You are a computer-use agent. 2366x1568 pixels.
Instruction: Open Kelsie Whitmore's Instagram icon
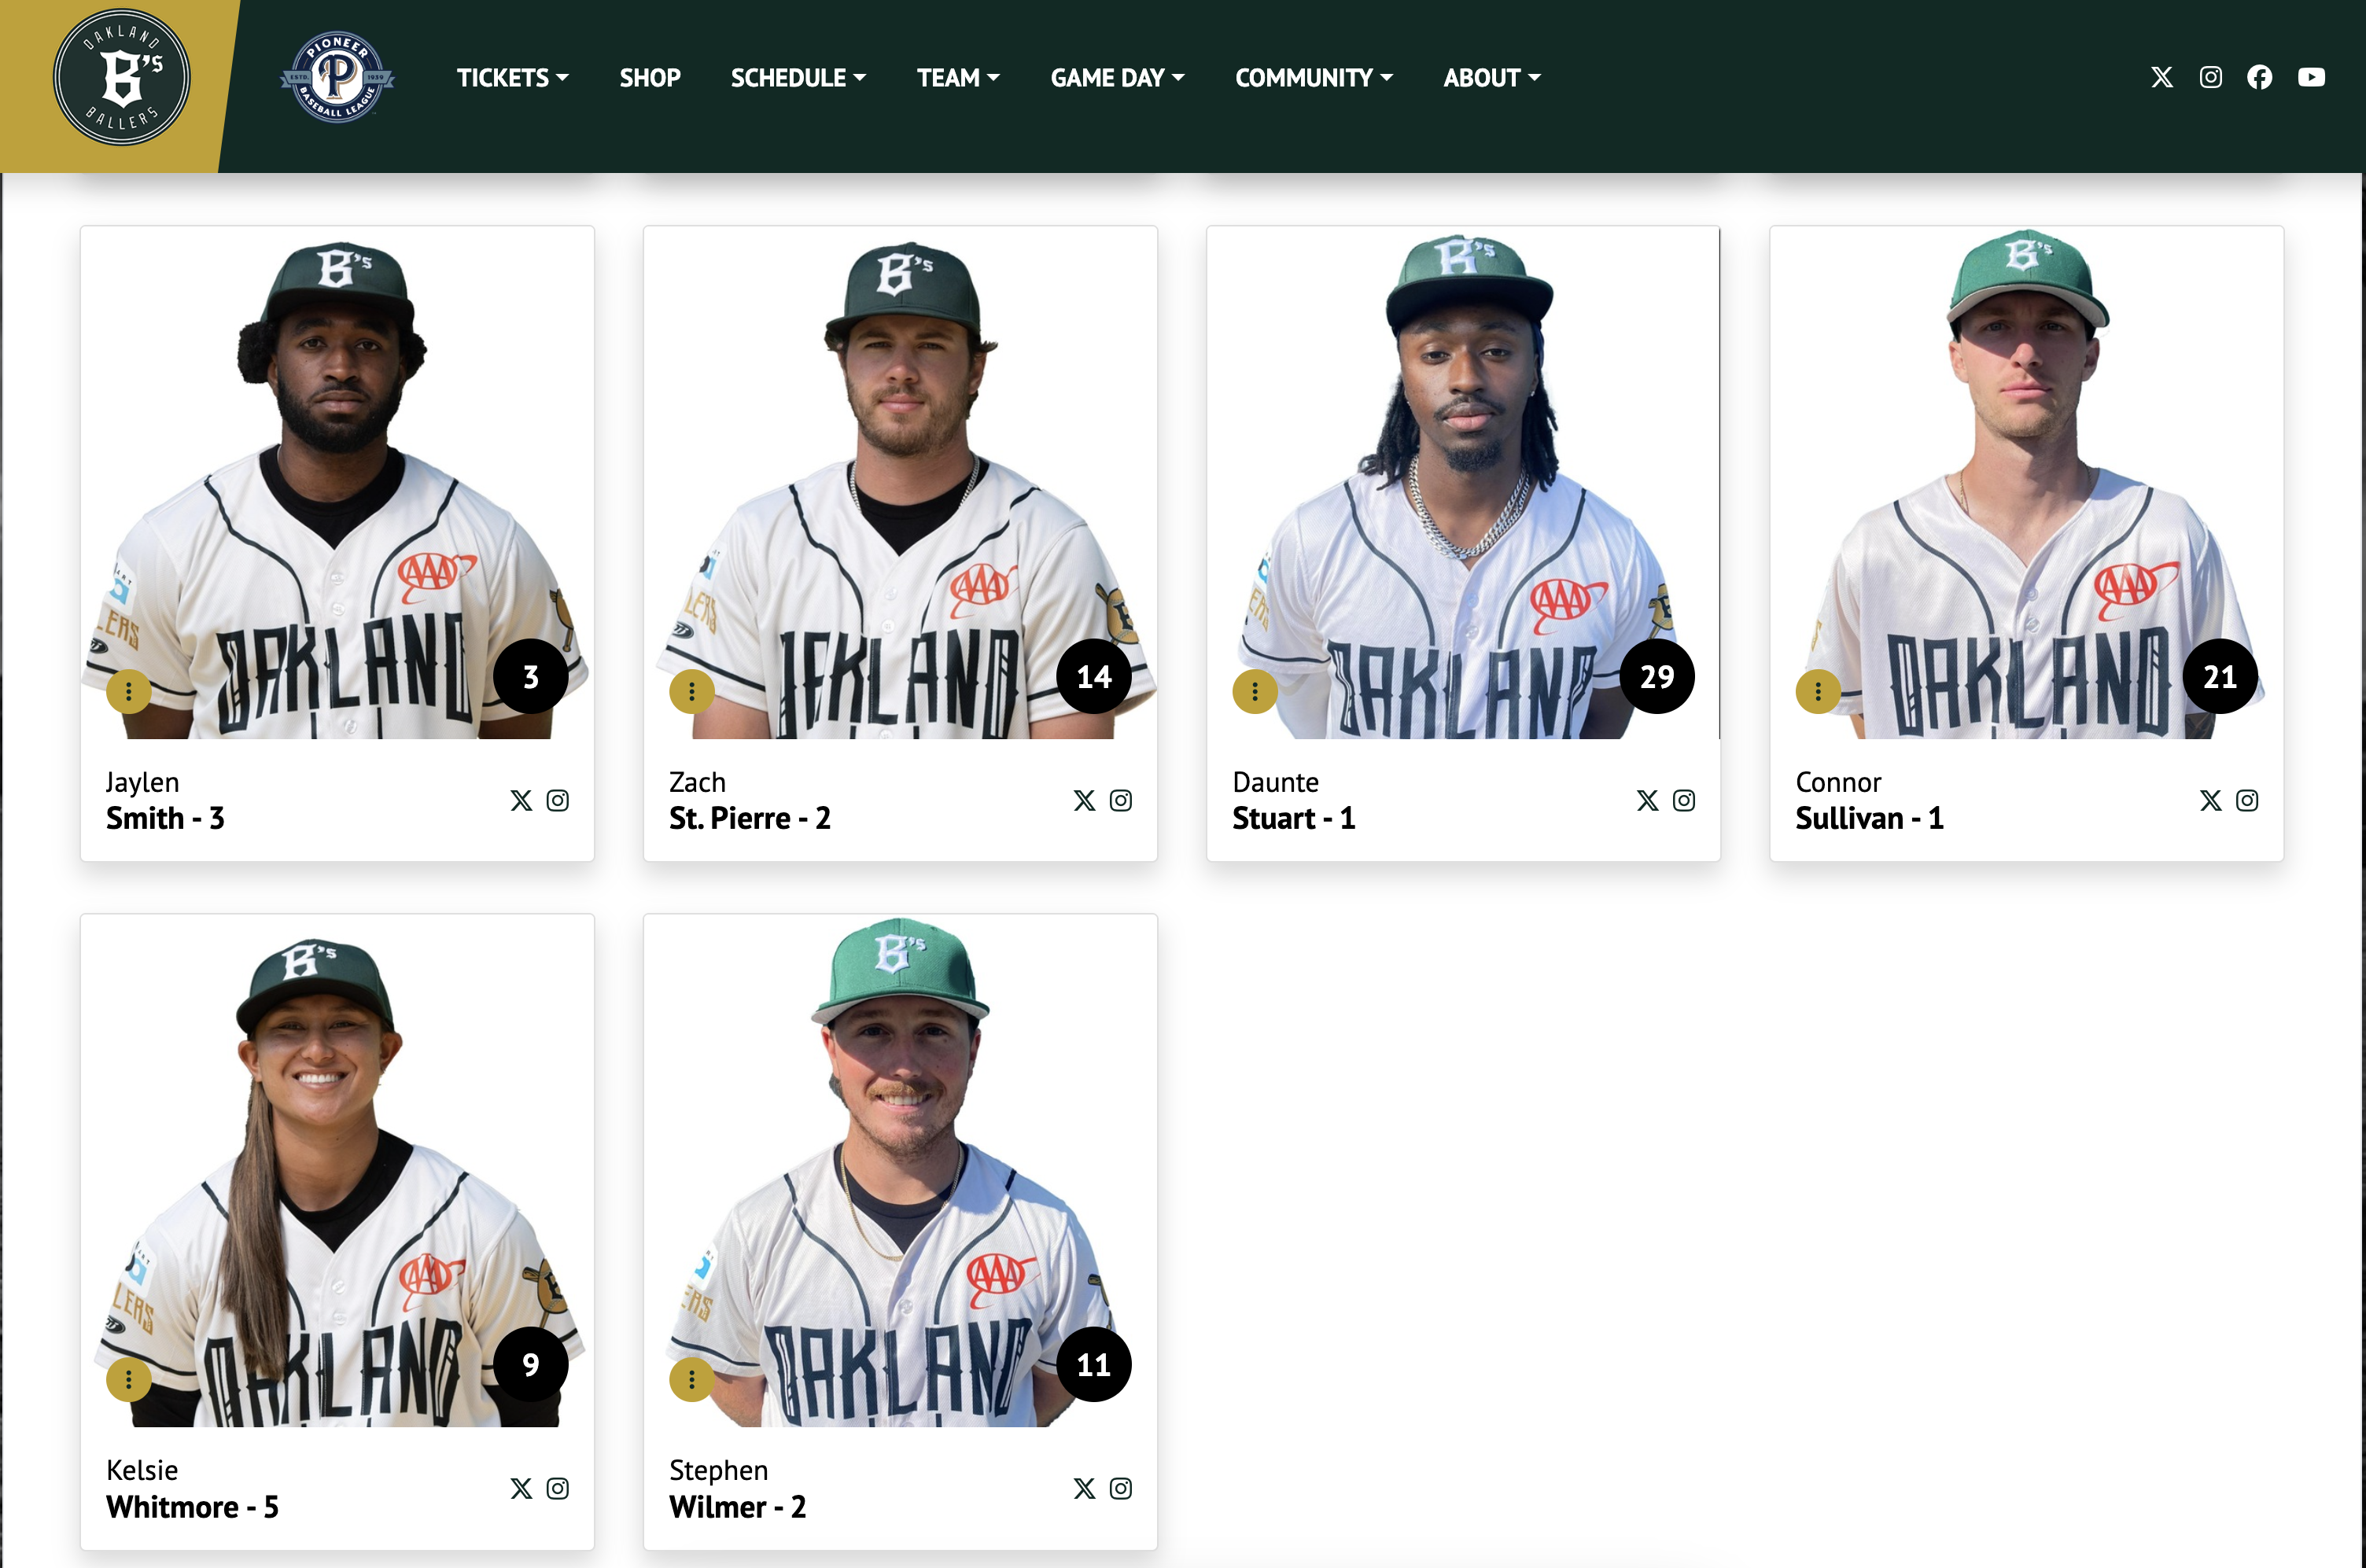pos(558,1488)
